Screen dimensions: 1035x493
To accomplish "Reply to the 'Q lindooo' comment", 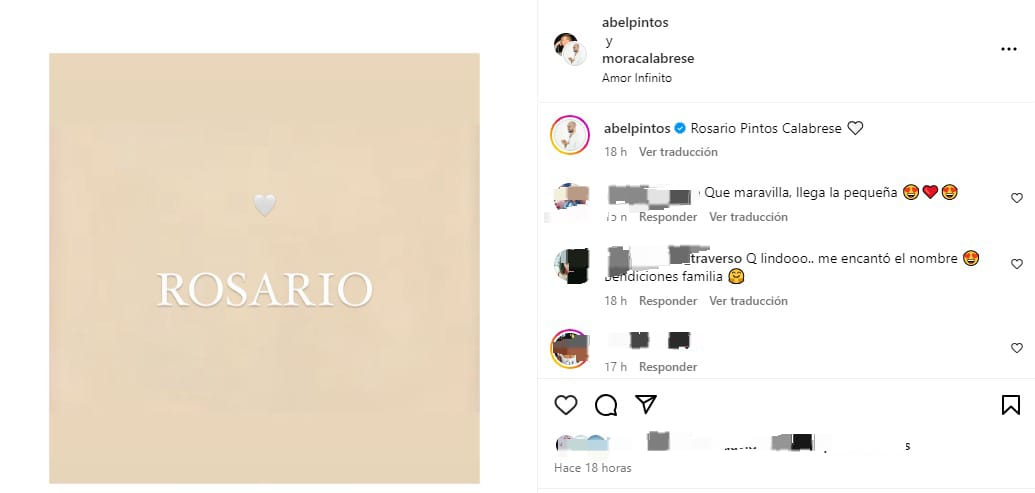I will (x=668, y=300).
